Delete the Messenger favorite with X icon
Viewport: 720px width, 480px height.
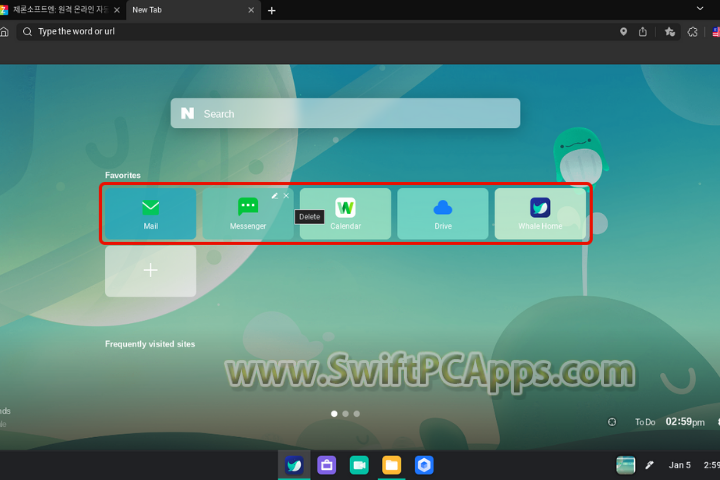(286, 196)
